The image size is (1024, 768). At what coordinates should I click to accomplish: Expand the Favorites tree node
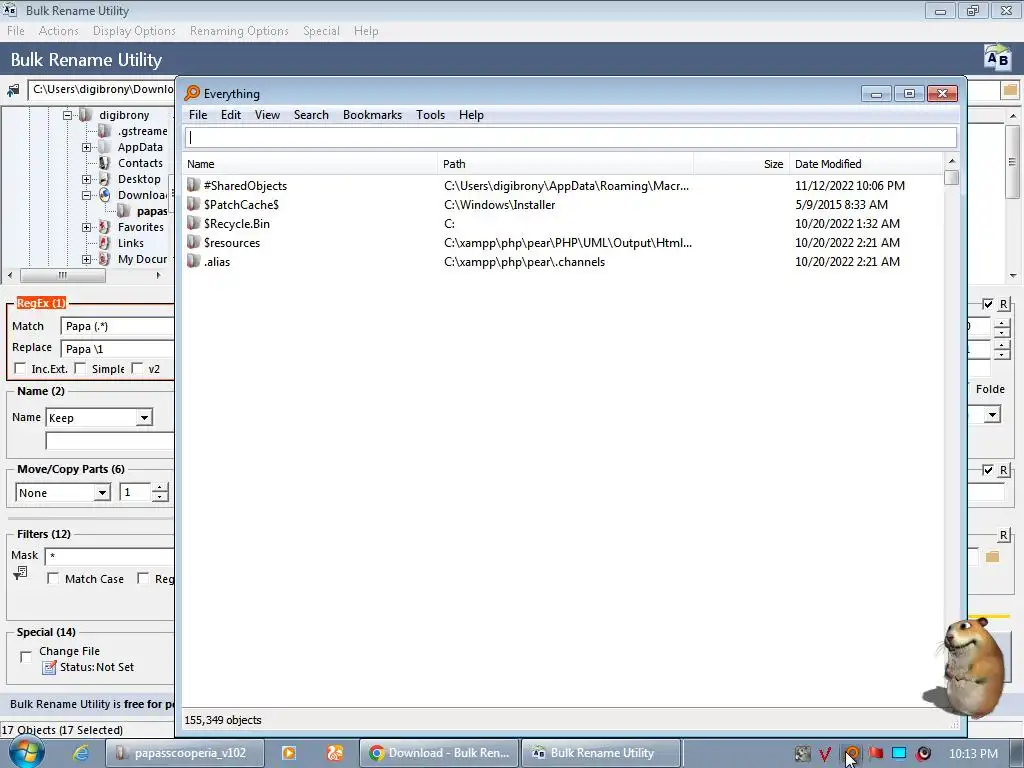86,227
